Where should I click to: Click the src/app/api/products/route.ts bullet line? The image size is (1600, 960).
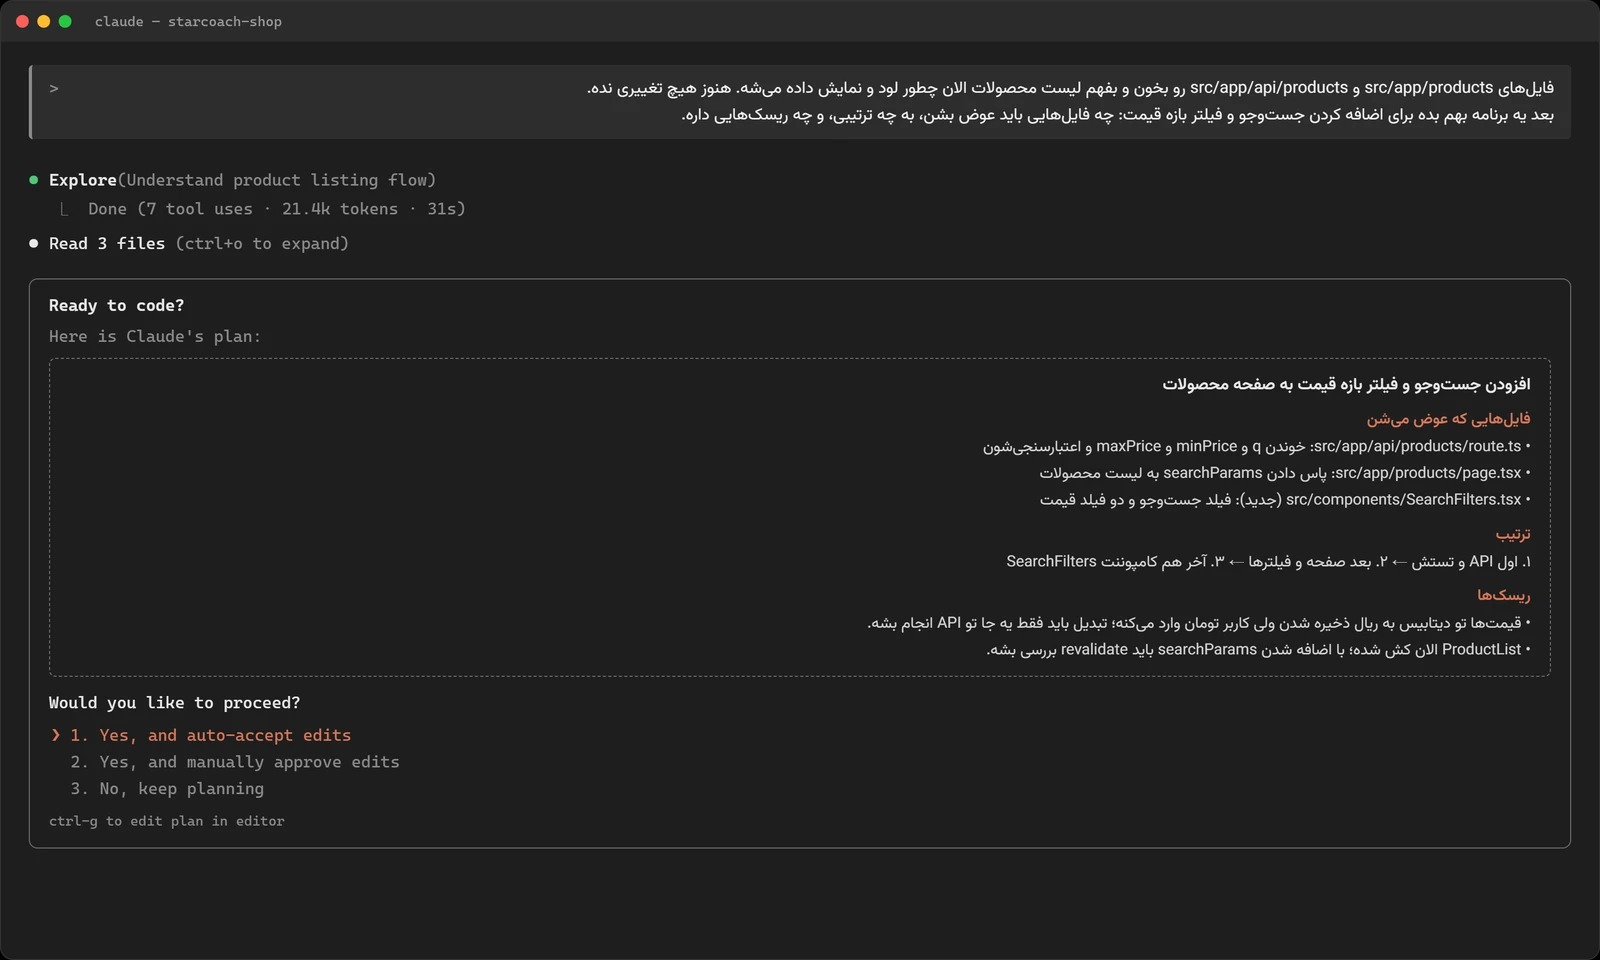(x=1256, y=446)
